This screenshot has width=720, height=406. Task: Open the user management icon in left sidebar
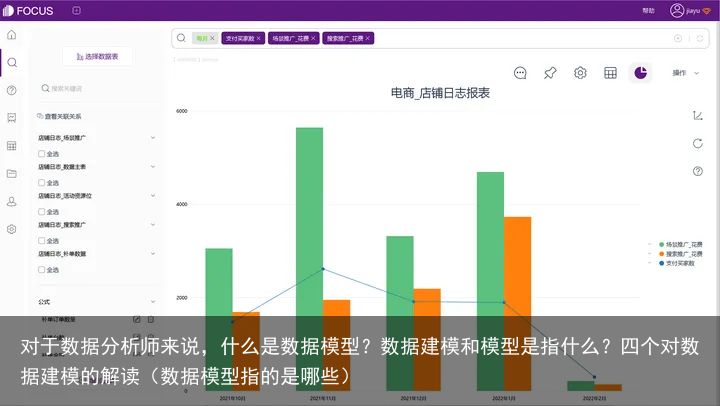click(12, 202)
